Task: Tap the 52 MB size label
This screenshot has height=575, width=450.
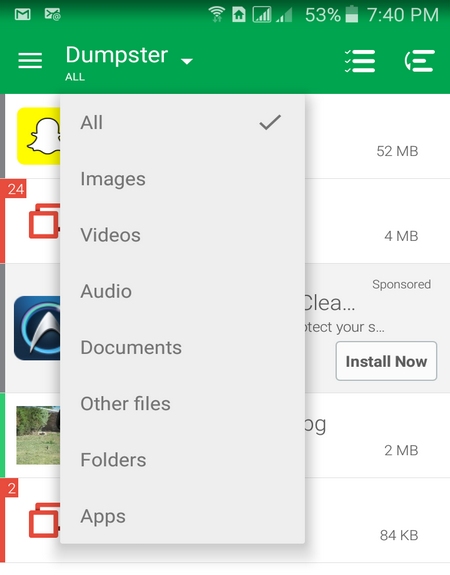Action: [x=397, y=151]
